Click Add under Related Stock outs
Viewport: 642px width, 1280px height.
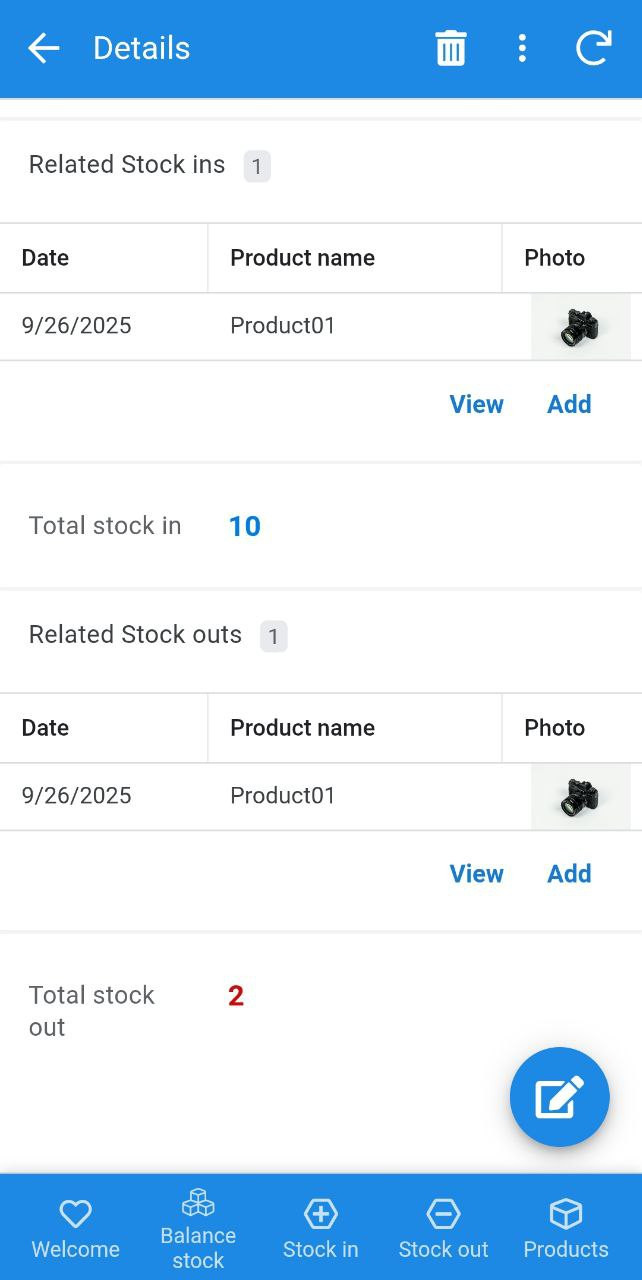coord(569,874)
